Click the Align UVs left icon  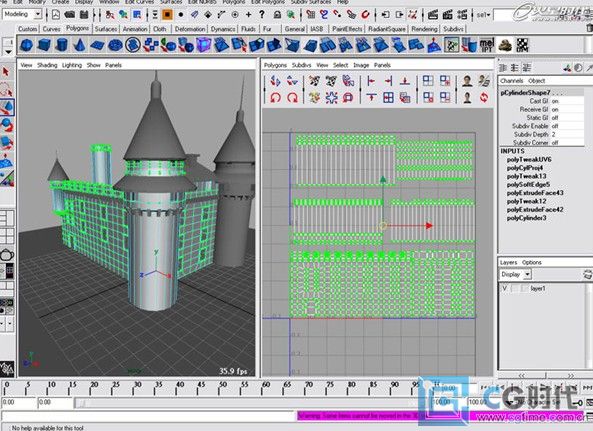point(371,81)
